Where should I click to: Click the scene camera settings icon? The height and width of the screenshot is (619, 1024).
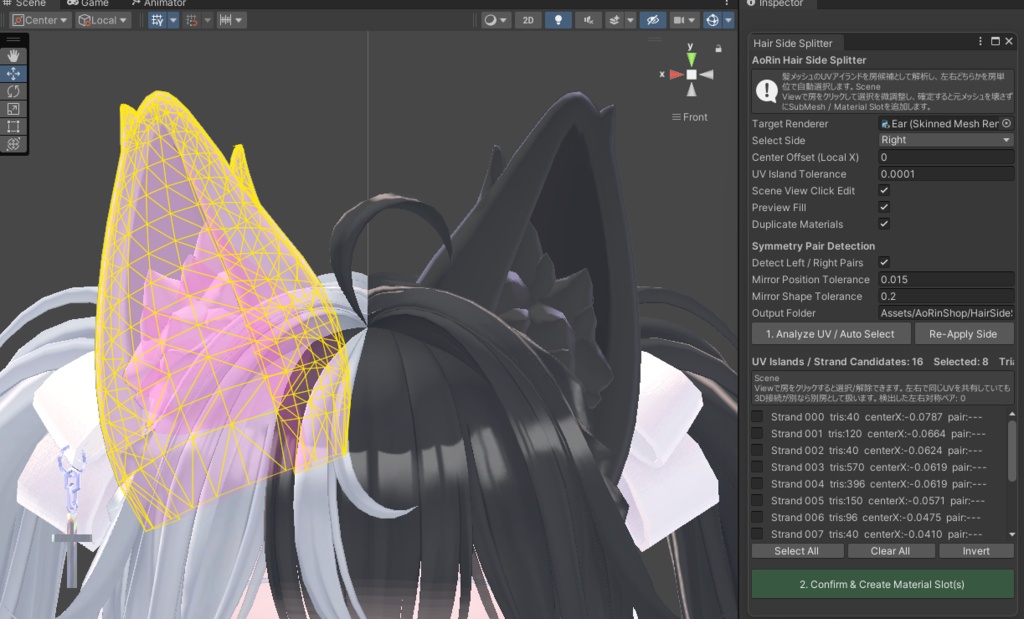679,20
